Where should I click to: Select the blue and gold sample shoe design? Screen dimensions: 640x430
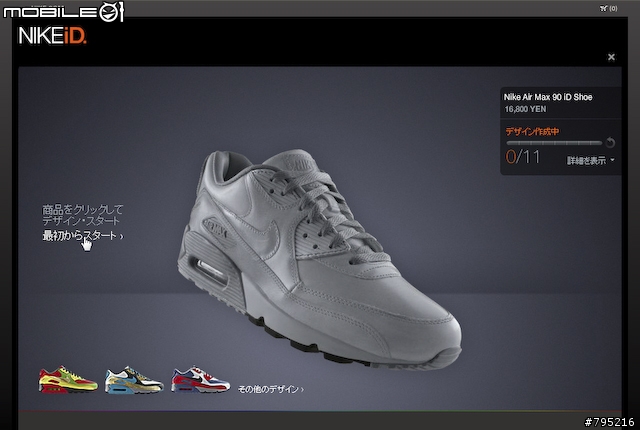pyautogui.click(x=134, y=380)
